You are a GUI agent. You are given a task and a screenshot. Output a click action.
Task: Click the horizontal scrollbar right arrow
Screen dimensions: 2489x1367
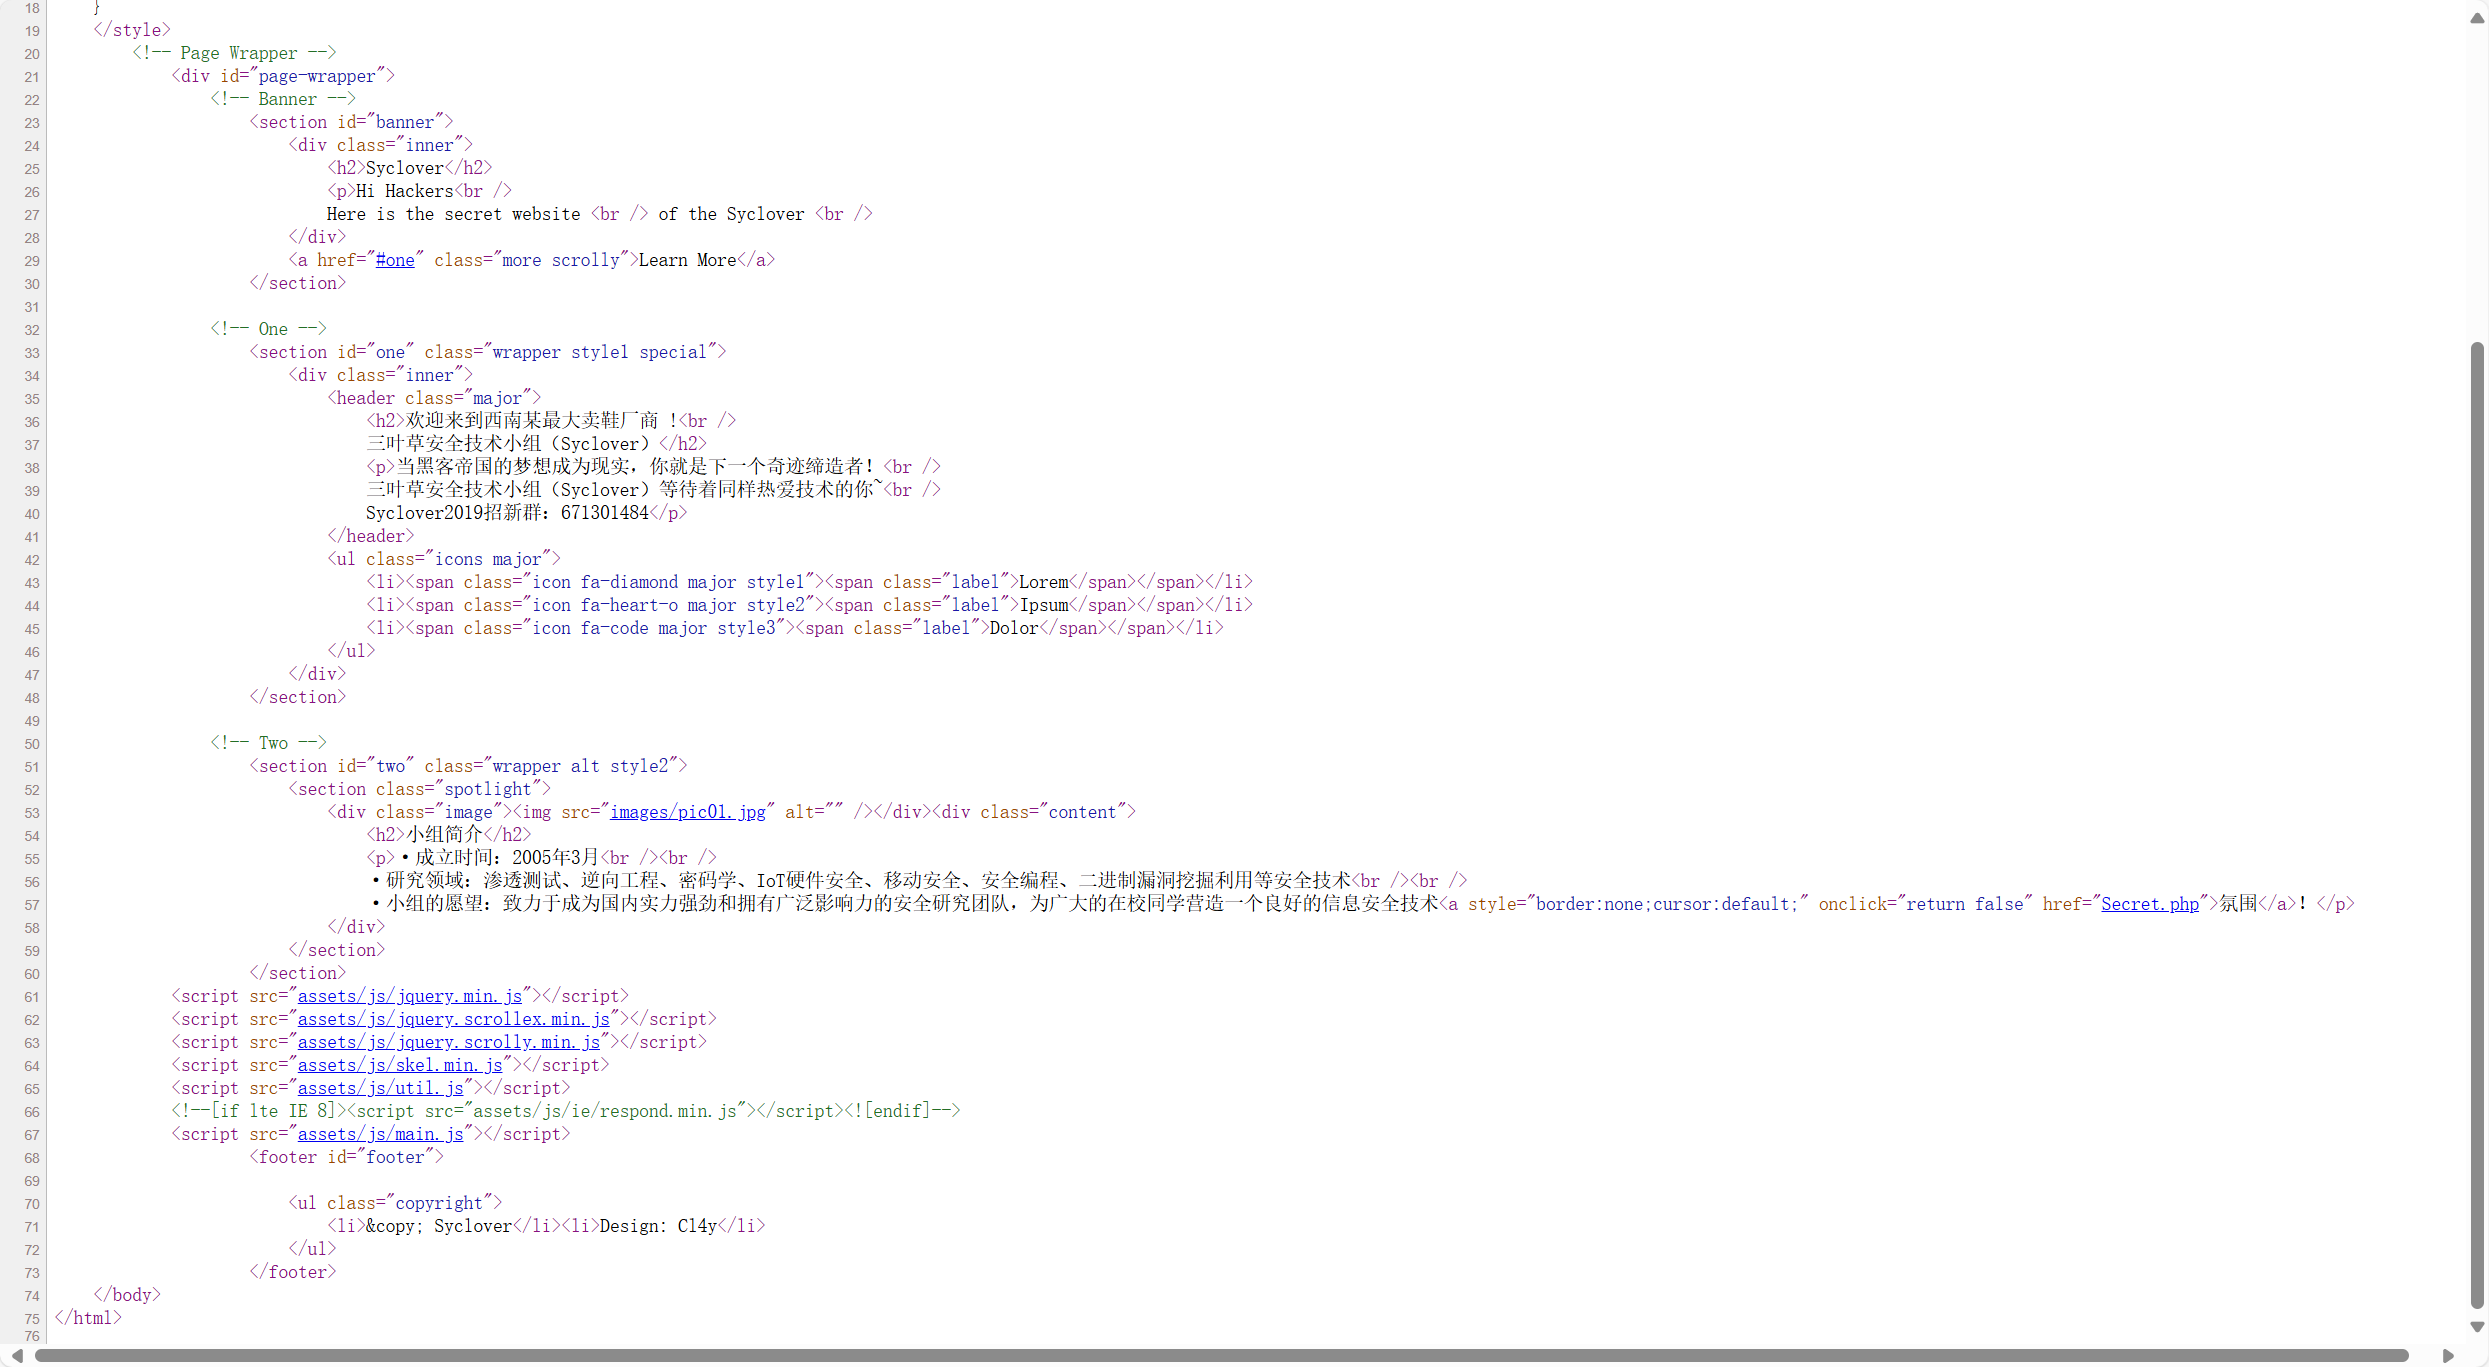pos(2448,1356)
